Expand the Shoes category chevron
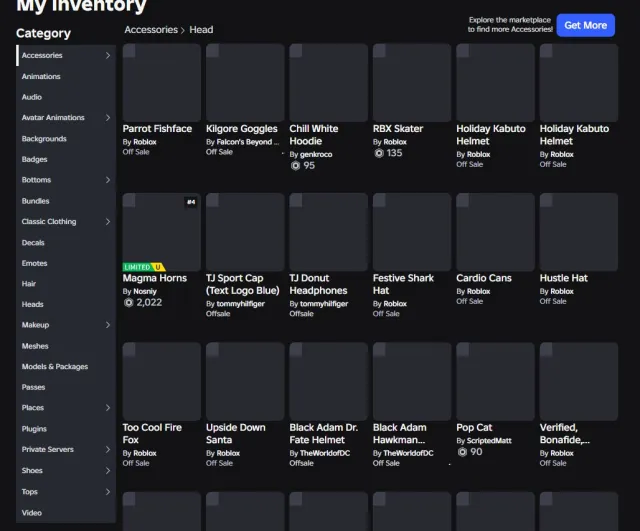 (108, 471)
